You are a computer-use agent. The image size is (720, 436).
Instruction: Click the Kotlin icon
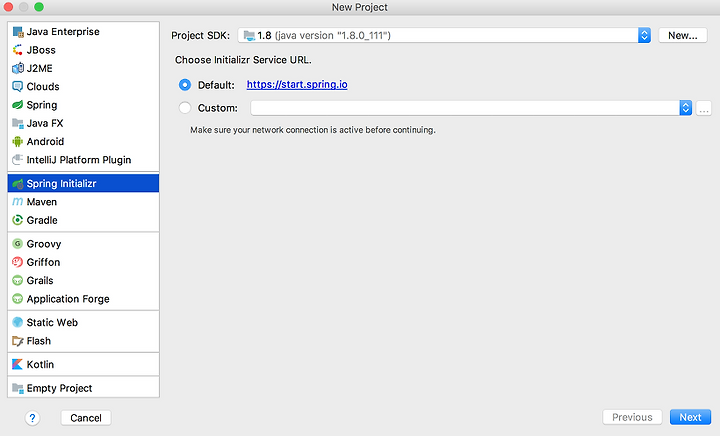point(18,364)
